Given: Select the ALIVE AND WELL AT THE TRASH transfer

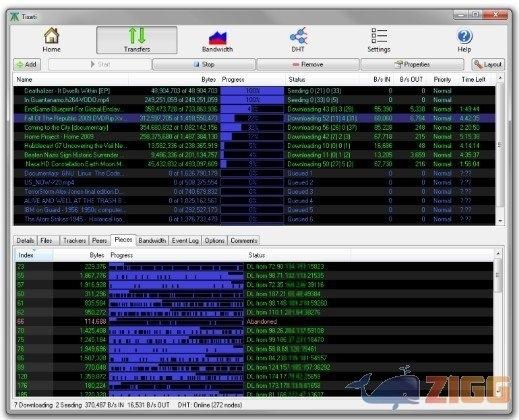Looking at the screenshot, I should 254,201.
